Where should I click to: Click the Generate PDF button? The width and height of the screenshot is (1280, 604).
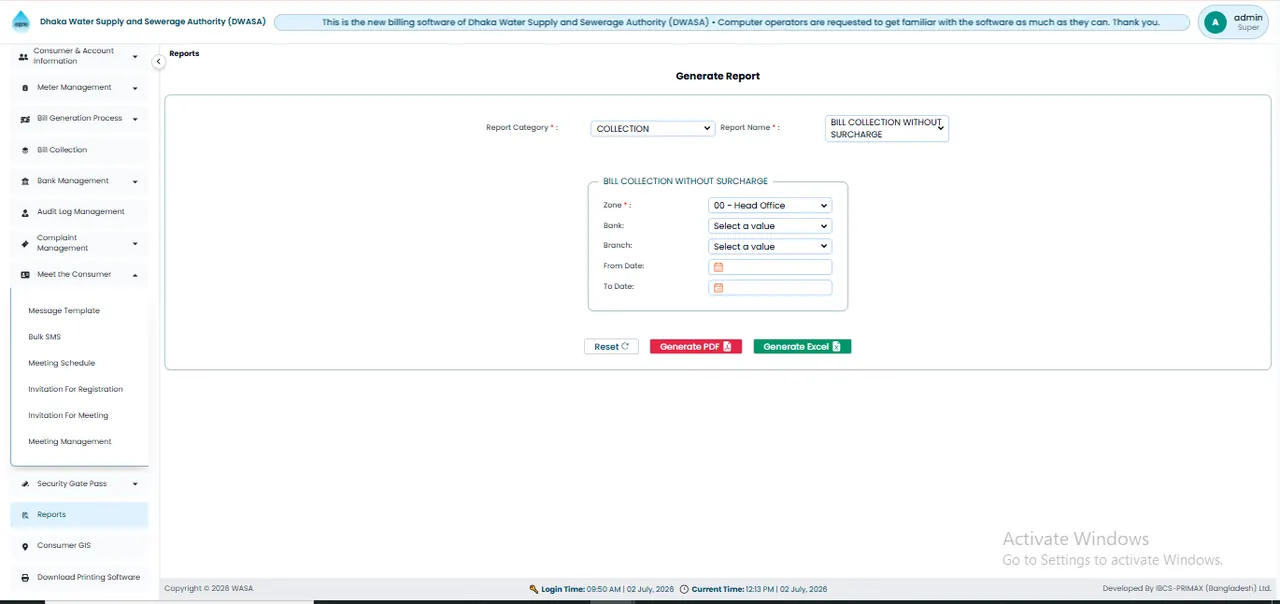[x=696, y=347]
